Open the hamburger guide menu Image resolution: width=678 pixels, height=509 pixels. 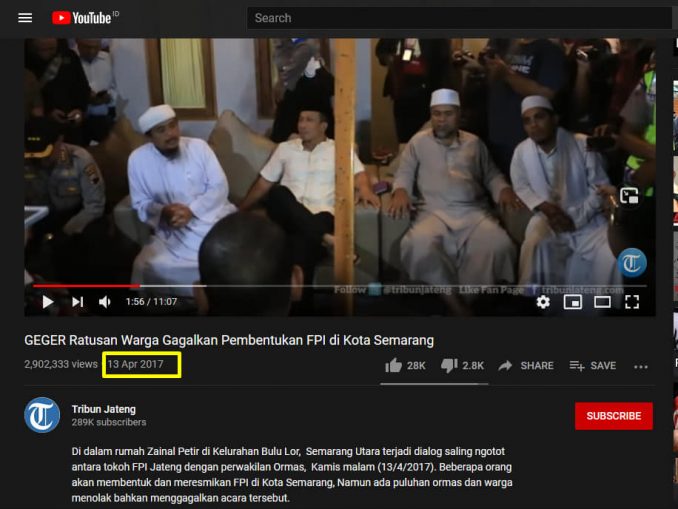click(25, 18)
